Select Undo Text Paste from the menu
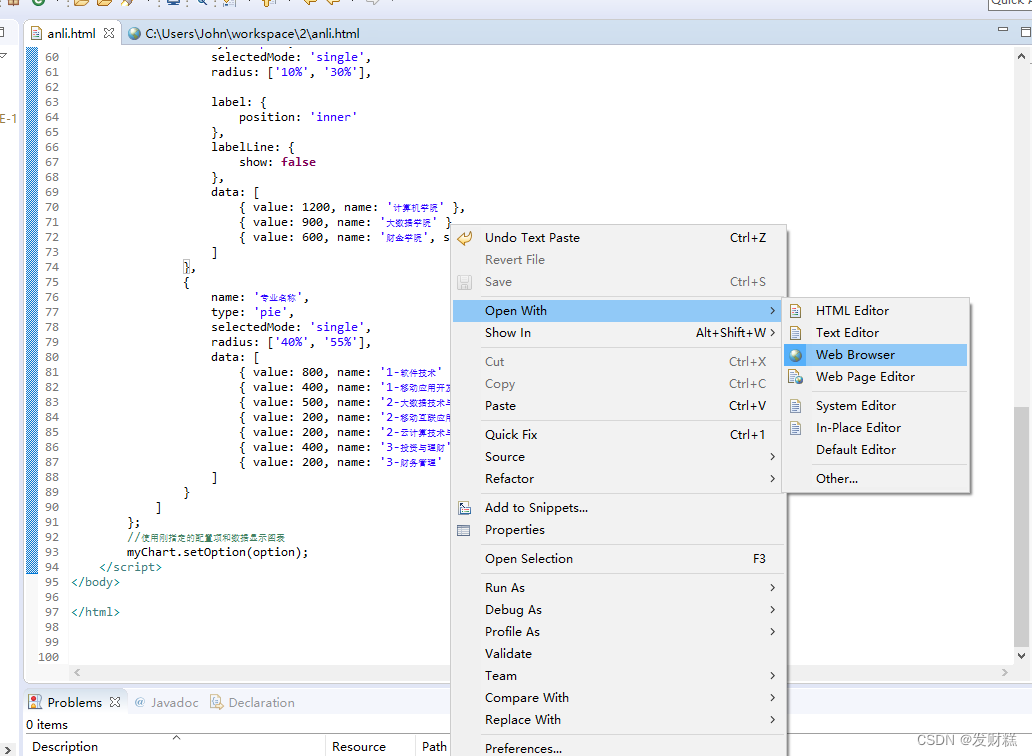Screen dimensions: 1032x756 point(531,237)
